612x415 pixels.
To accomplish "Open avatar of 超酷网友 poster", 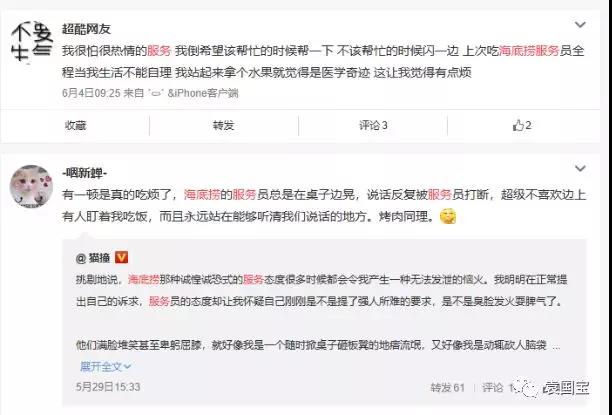I will click(x=31, y=42).
